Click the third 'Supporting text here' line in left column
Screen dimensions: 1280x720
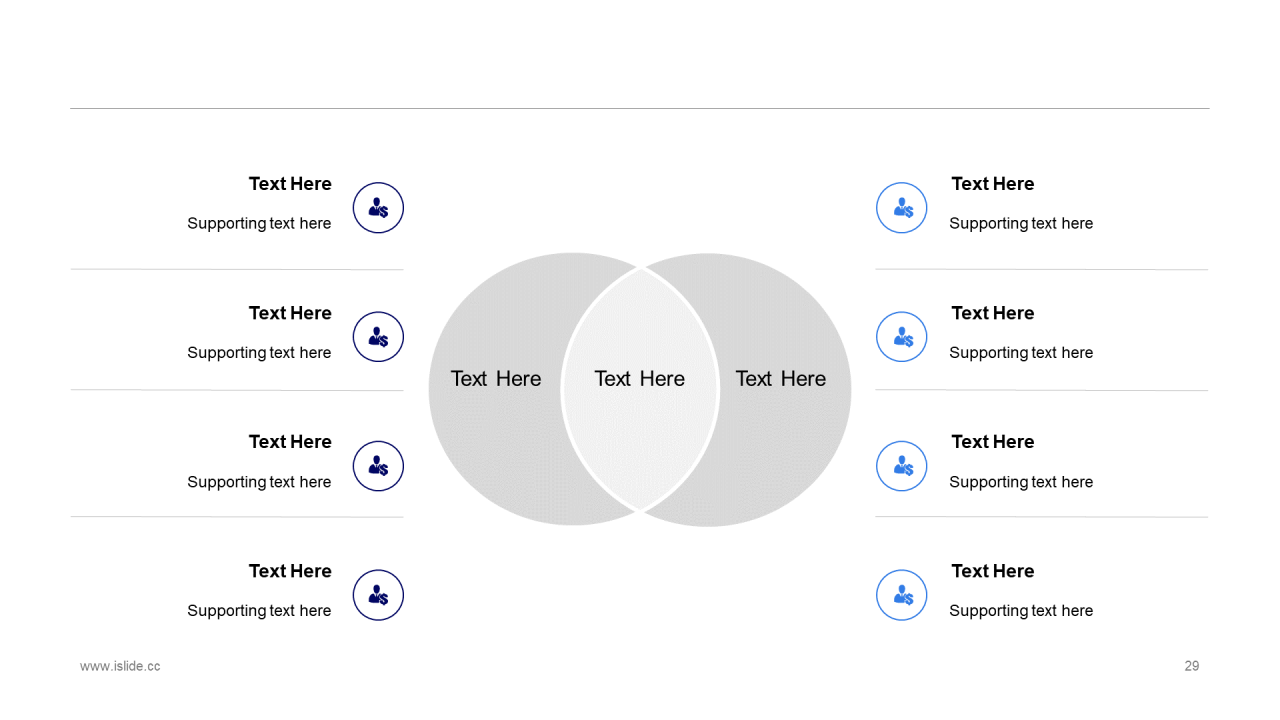tap(259, 482)
